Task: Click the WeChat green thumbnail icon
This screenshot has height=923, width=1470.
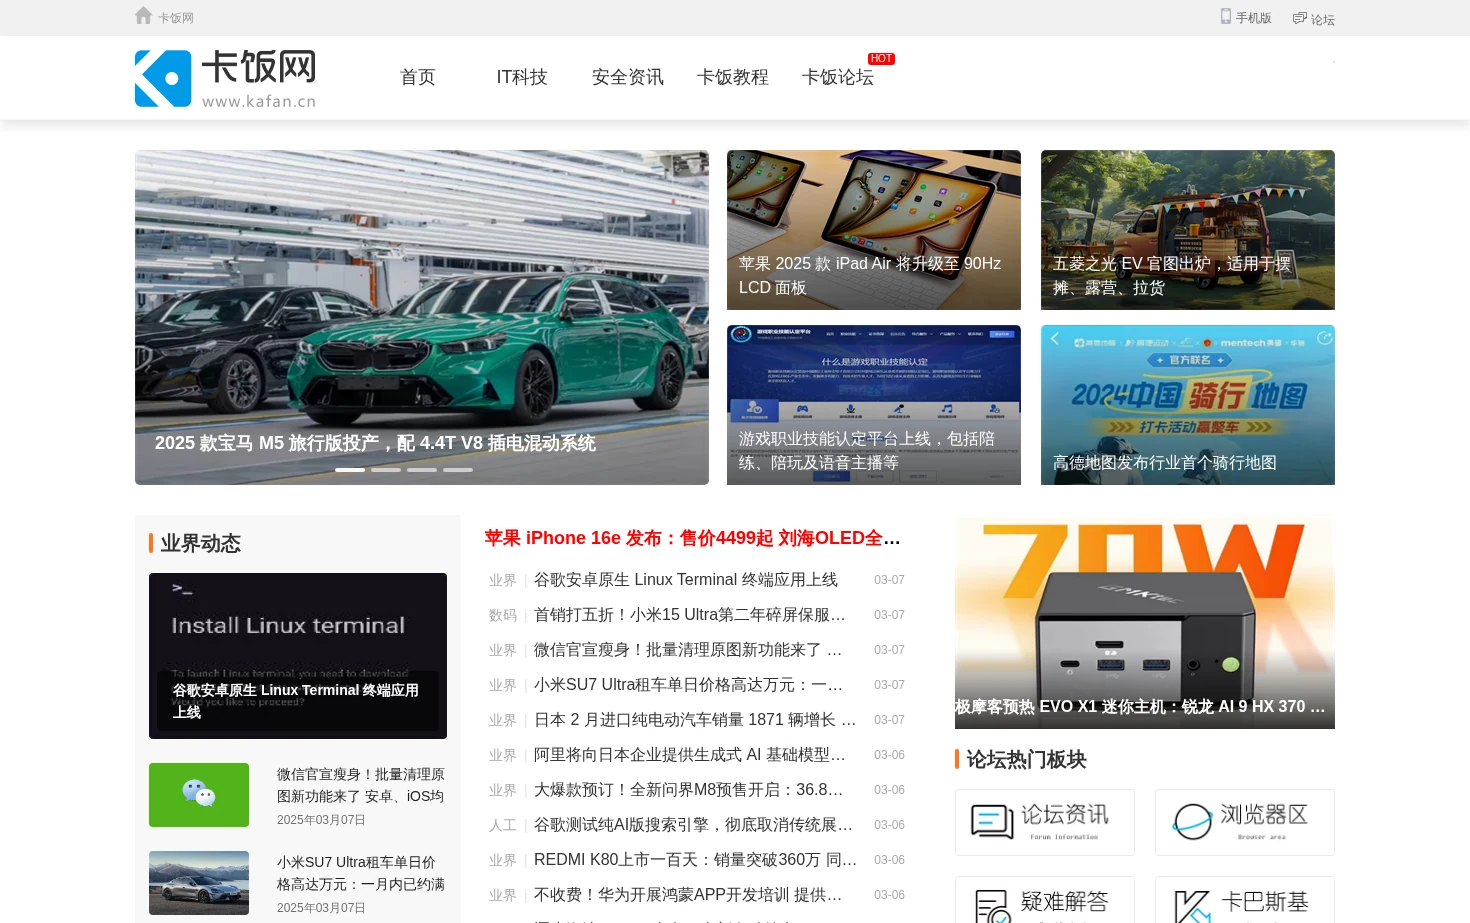Action: coord(199,795)
